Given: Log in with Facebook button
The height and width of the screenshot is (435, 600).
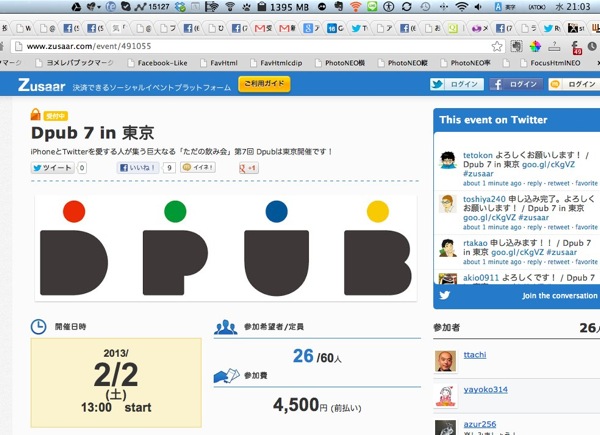Looking at the screenshot, I should [516, 84].
